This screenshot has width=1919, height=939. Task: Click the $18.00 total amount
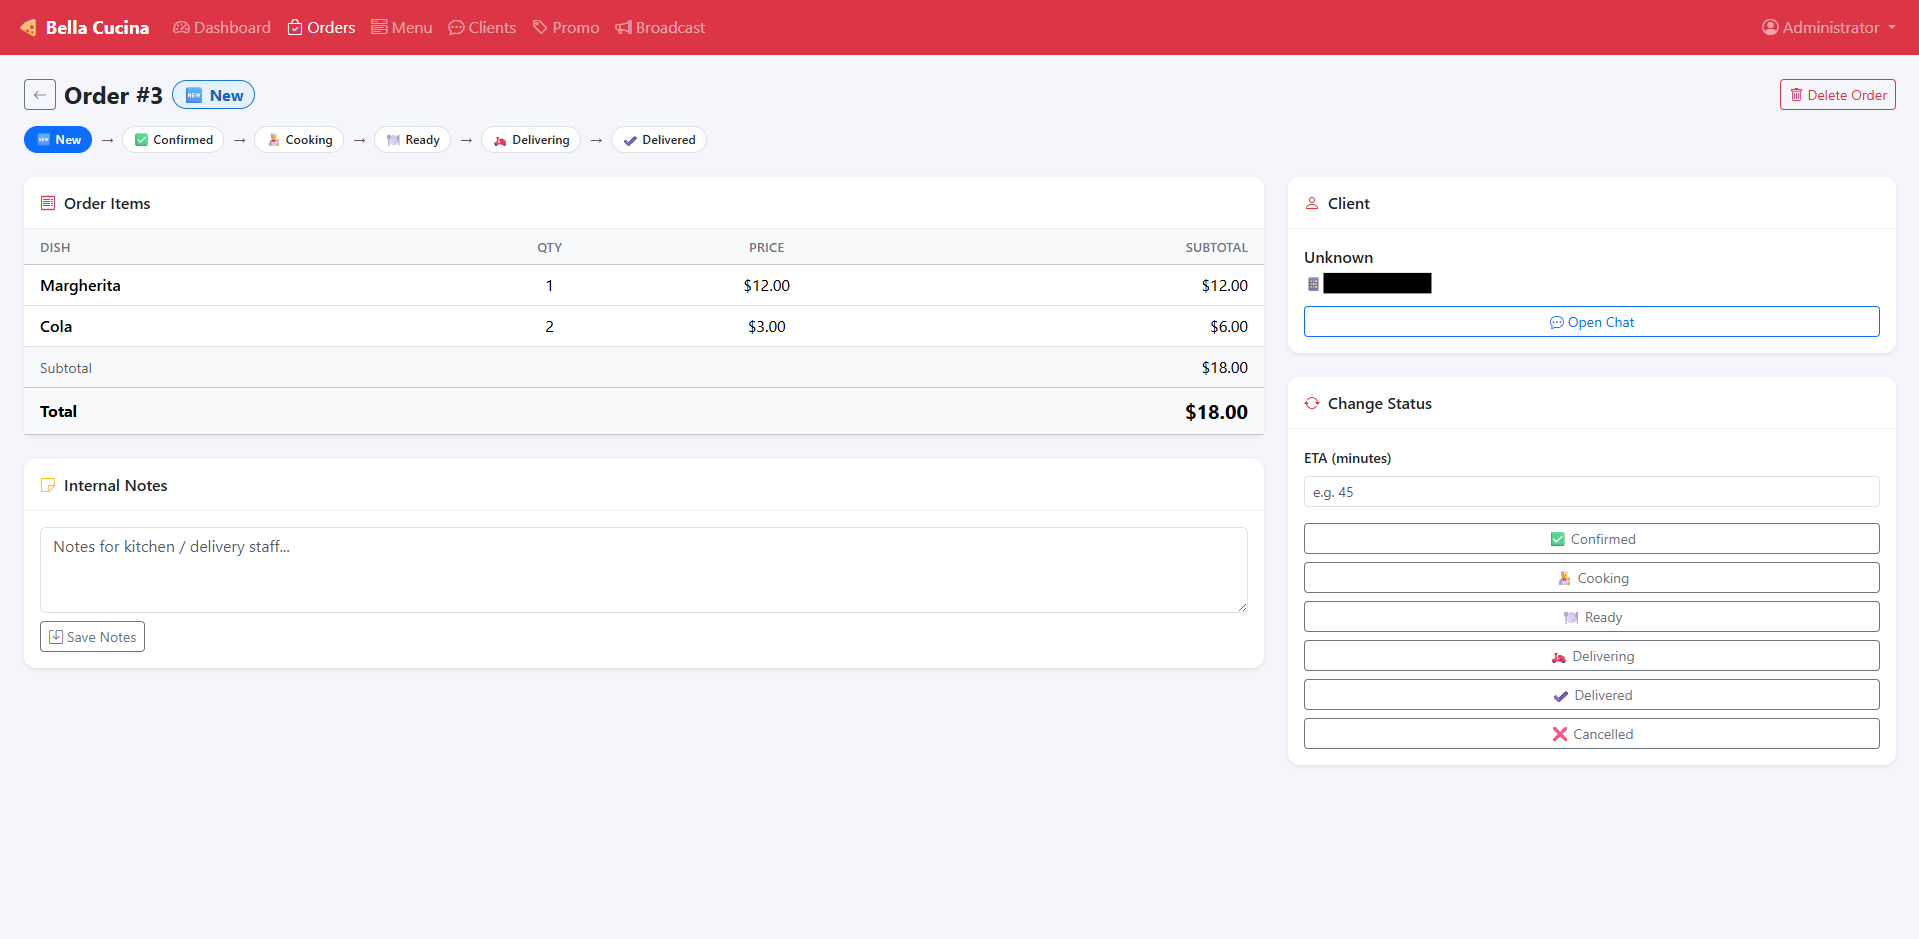click(1216, 412)
